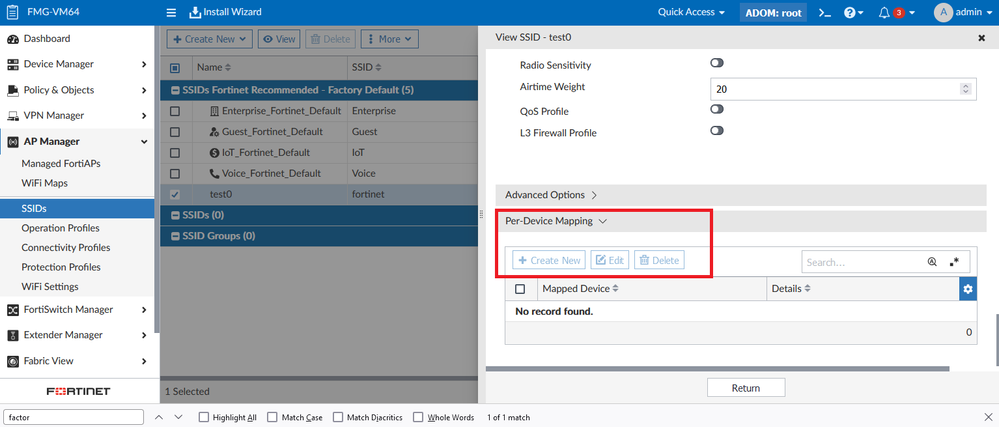
Task: Click the FMG-VM64 clipboard icon
Action: pos(12,12)
